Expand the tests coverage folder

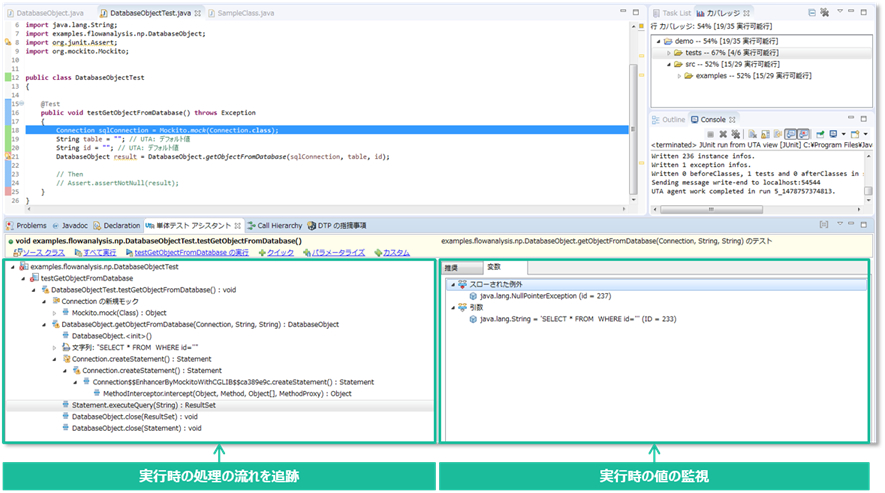tap(669, 53)
